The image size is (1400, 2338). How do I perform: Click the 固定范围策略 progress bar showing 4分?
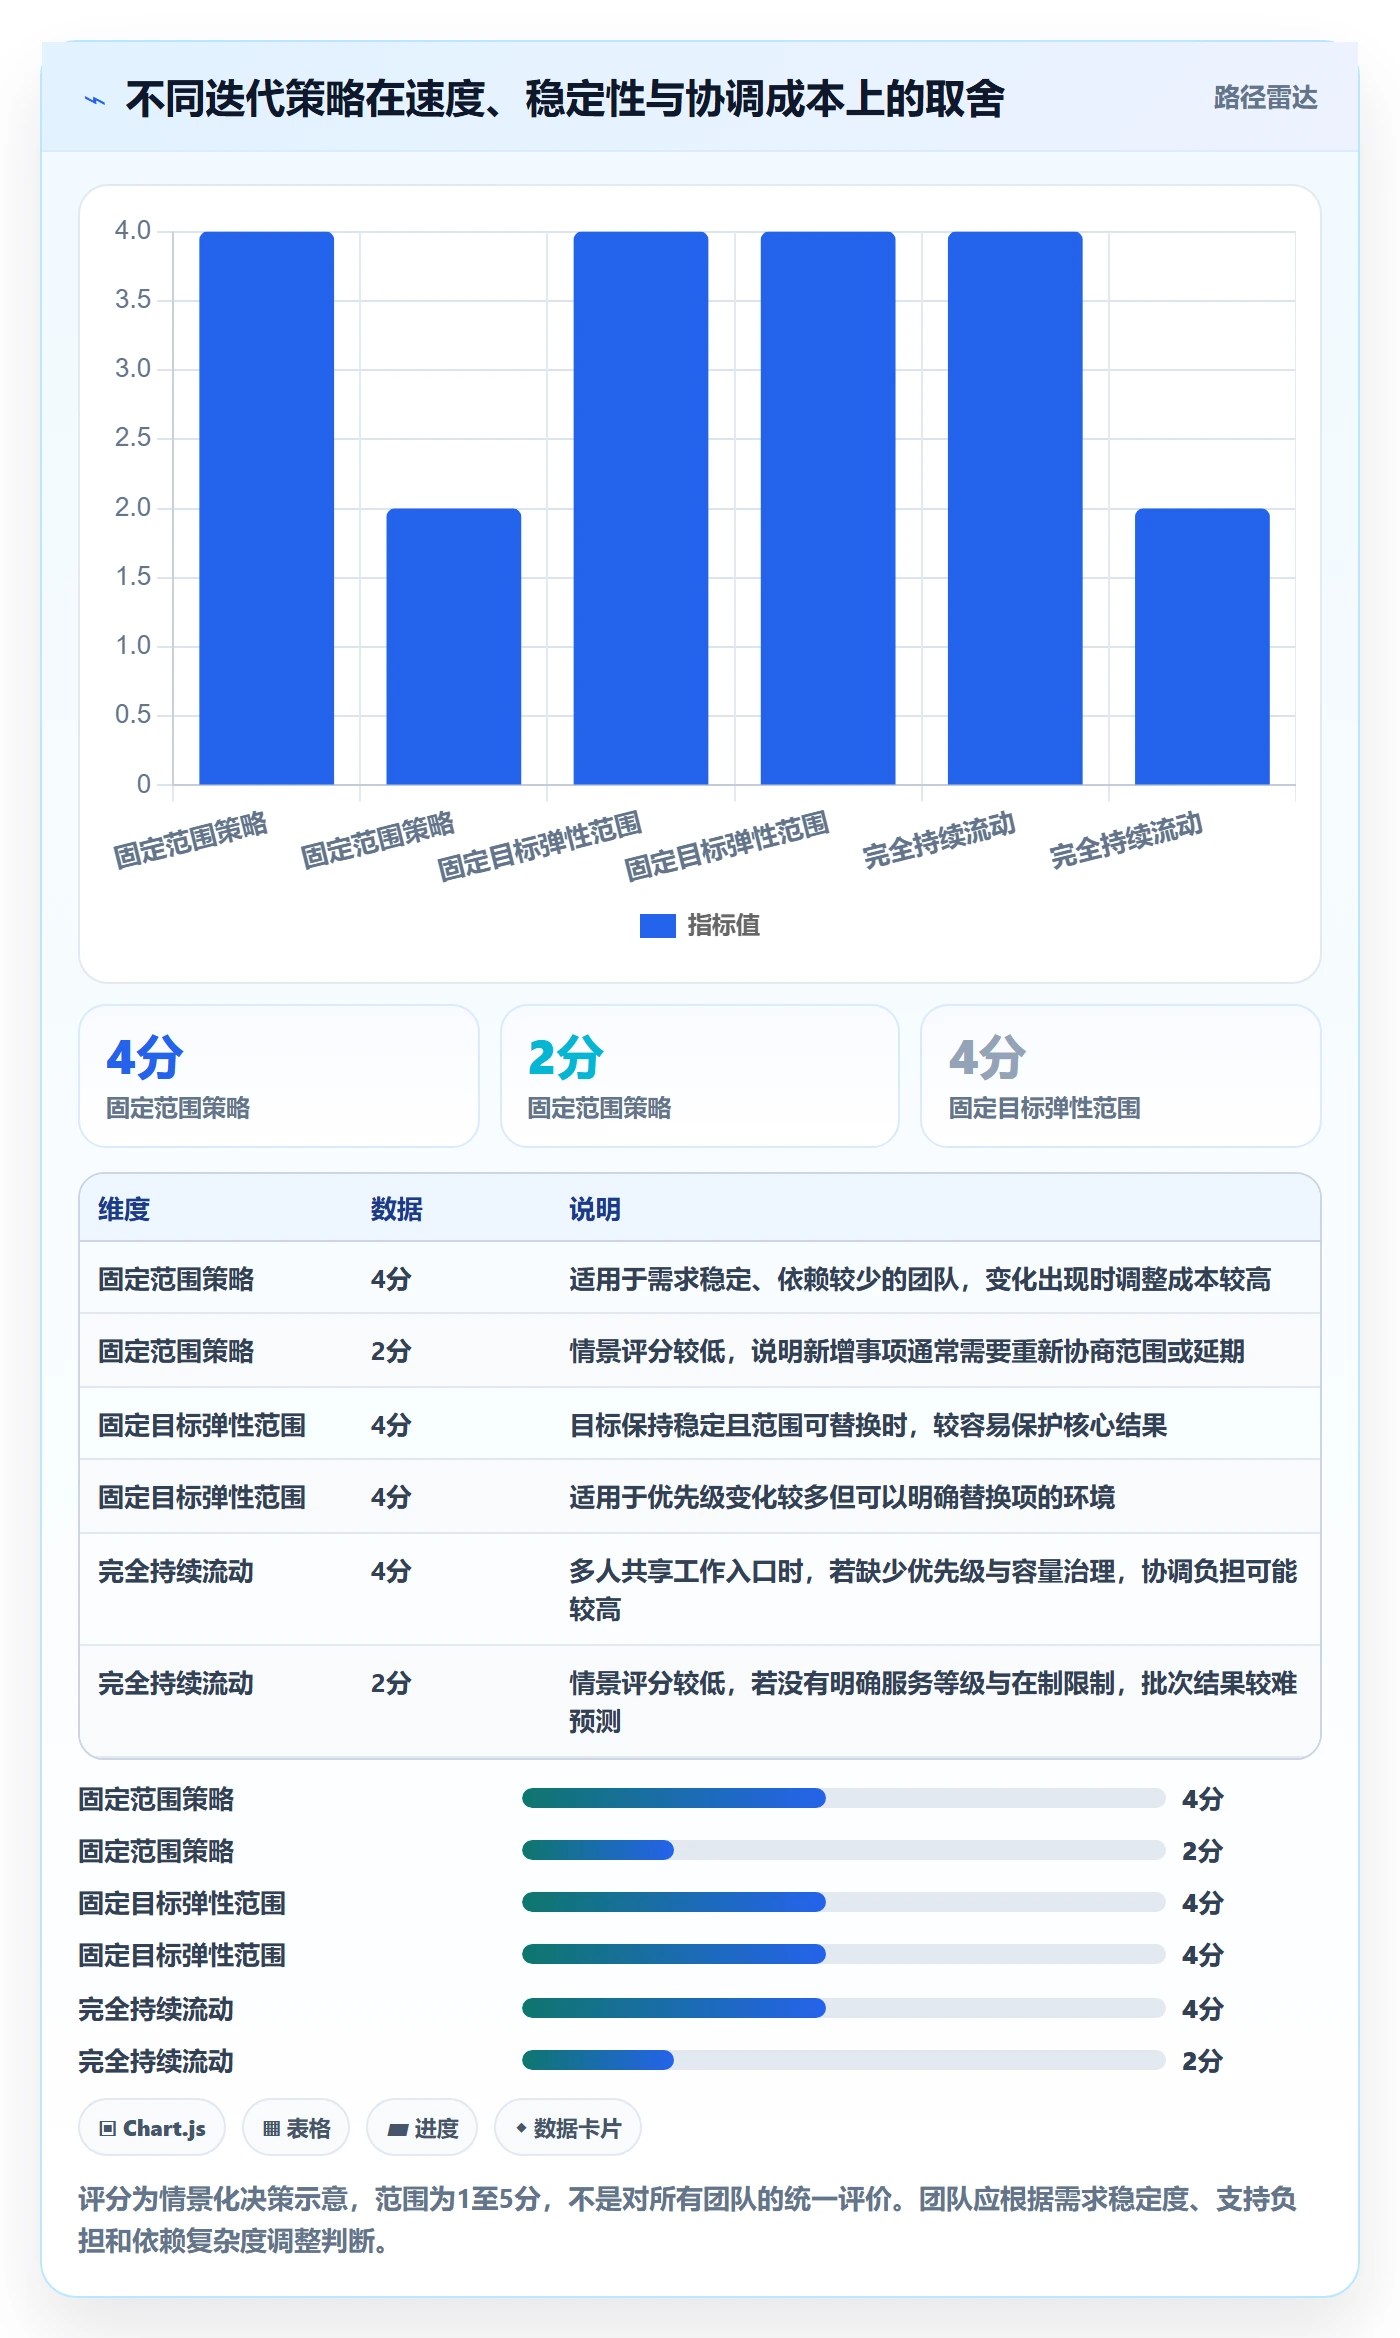click(x=843, y=1798)
